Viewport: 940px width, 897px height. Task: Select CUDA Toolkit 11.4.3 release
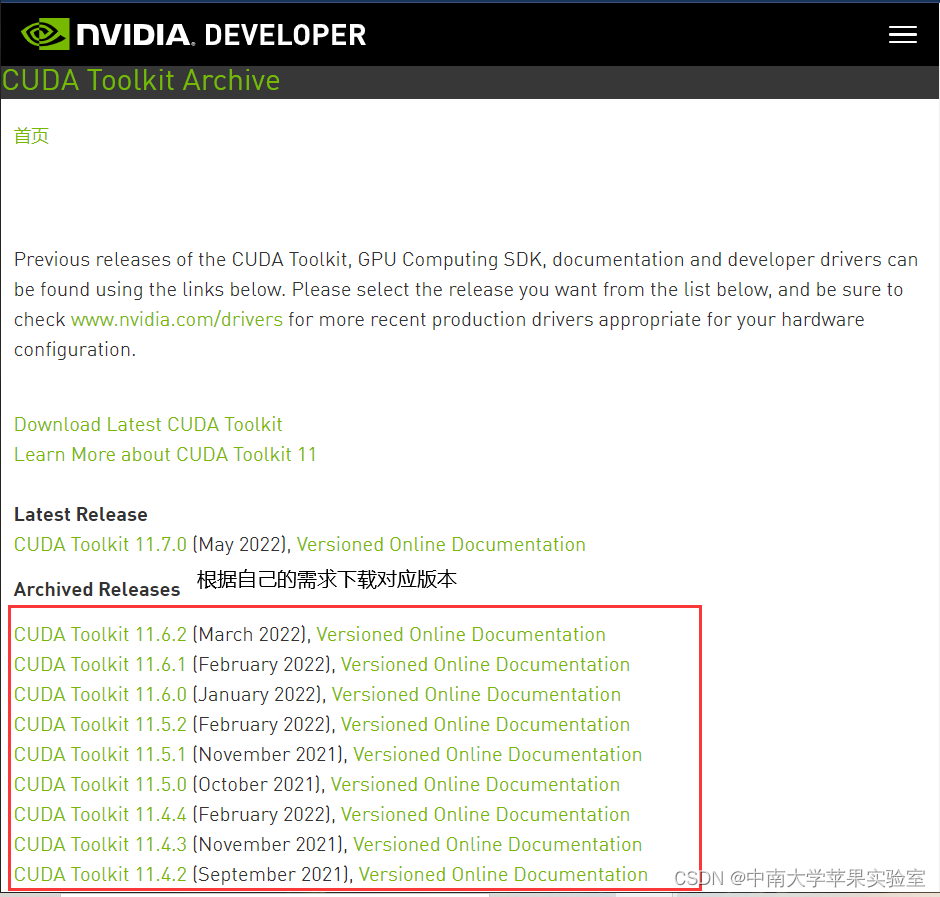100,844
